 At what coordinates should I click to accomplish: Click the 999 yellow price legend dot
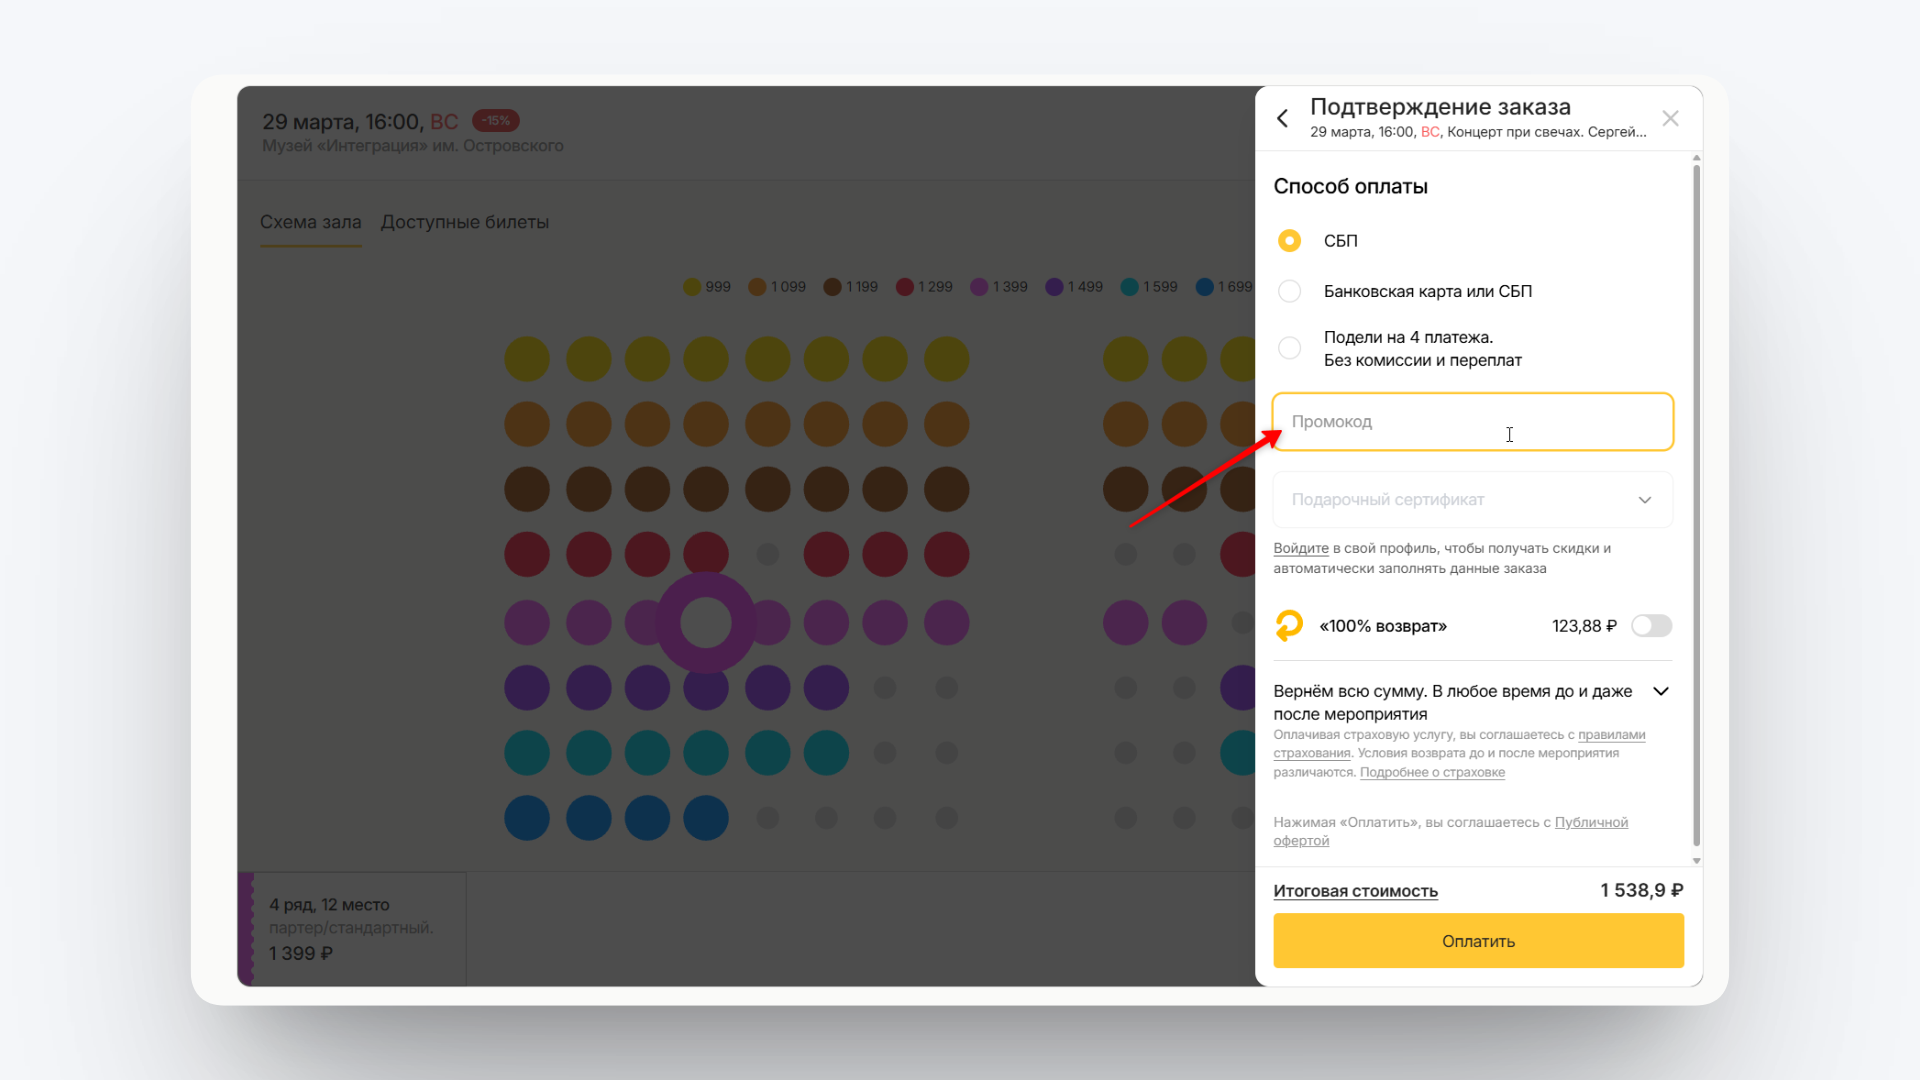692,287
